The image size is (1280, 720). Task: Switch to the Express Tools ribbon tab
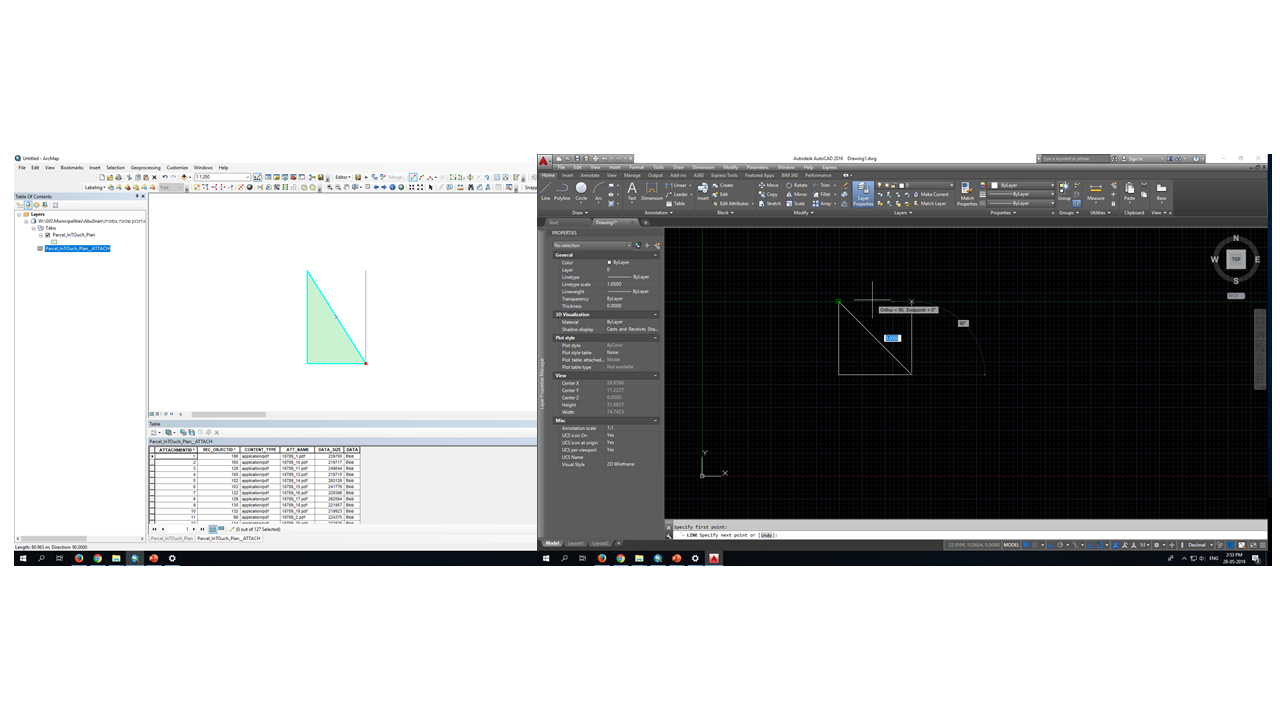tap(724, 175)
